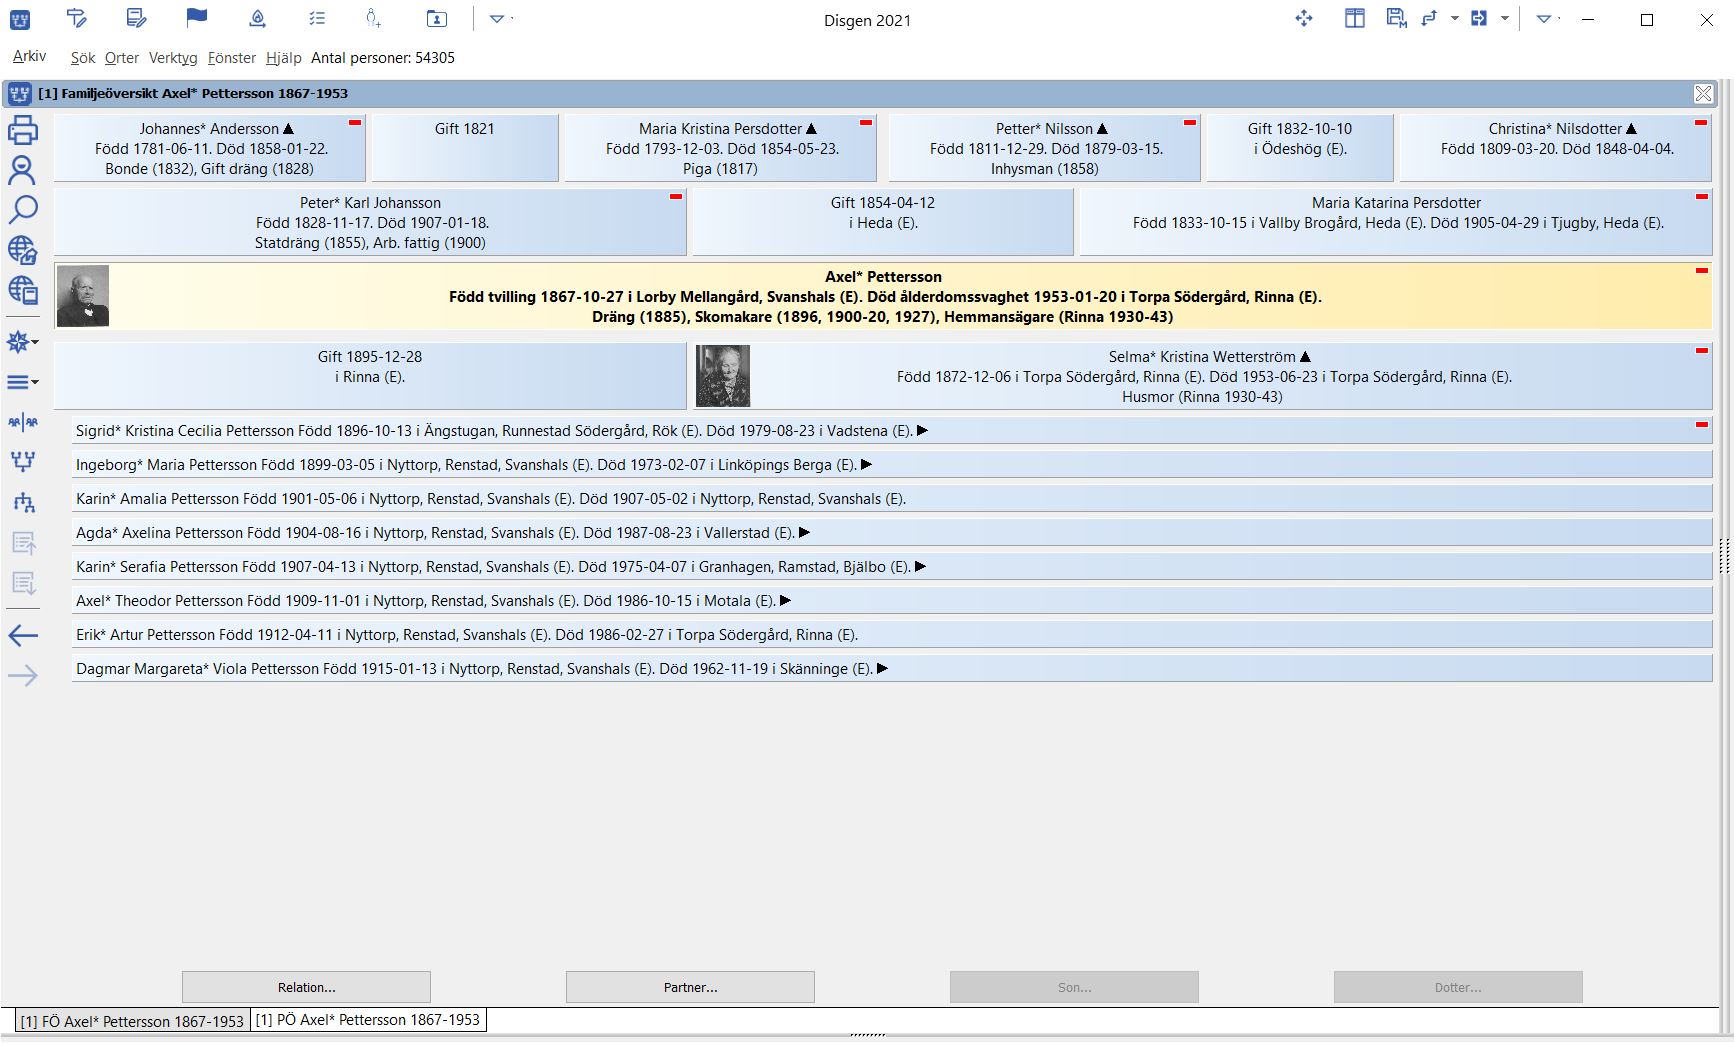The image size is (1734, 1044).
Task: Close the Familjeöversikt panel
Action: (x=1703, y=93)
